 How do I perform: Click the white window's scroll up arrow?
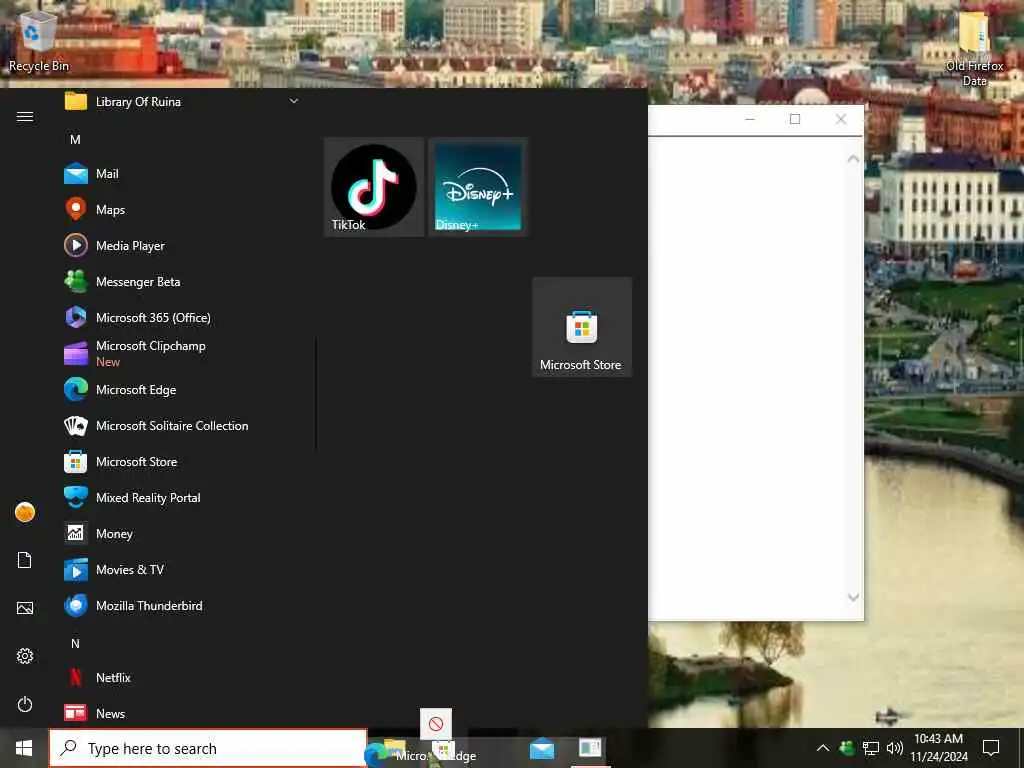tap(853, 159)
